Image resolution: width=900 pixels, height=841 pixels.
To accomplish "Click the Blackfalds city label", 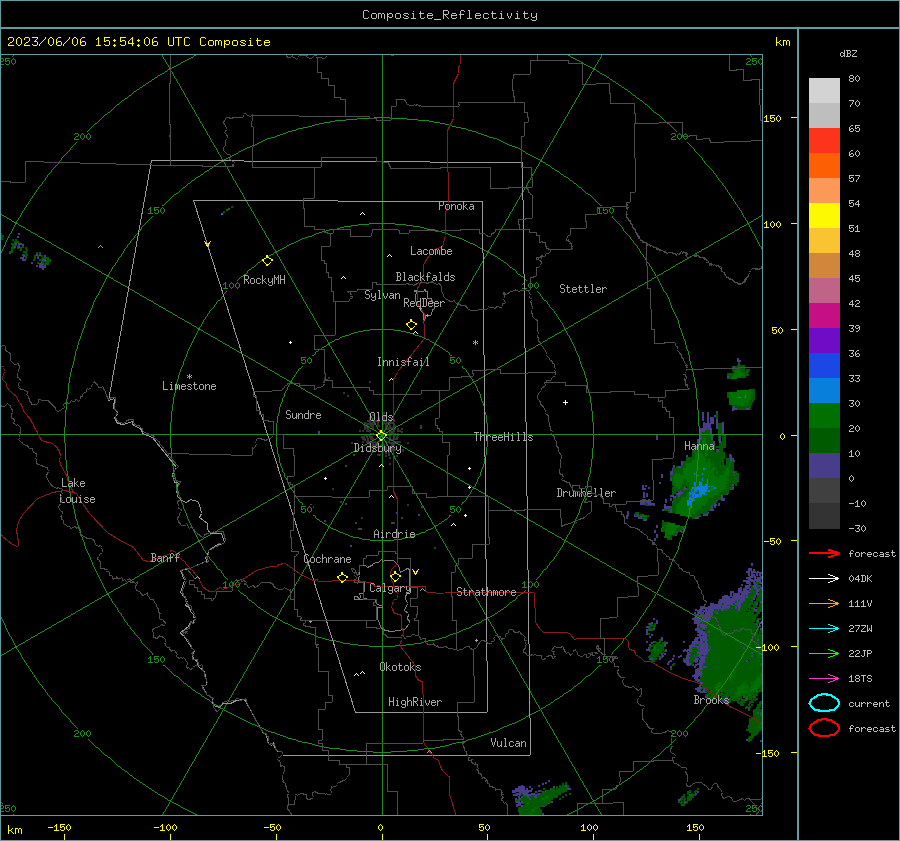I will [425, 277].
